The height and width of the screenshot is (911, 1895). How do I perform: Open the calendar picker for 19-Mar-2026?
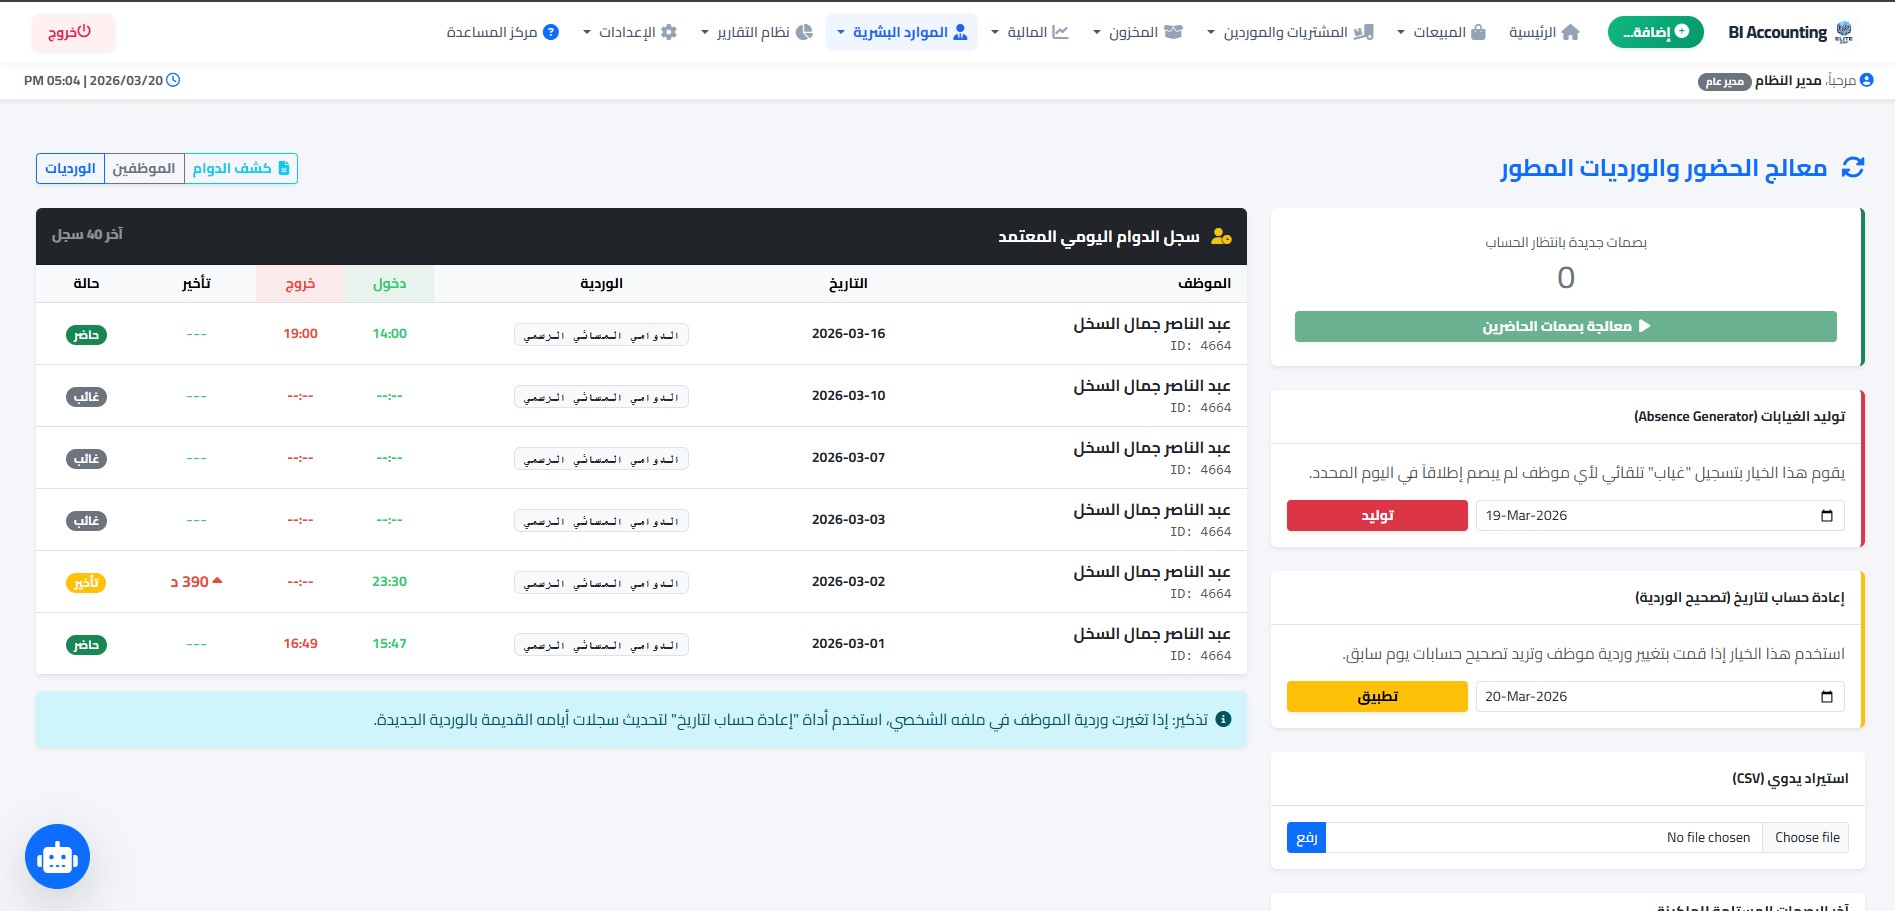1827,515
